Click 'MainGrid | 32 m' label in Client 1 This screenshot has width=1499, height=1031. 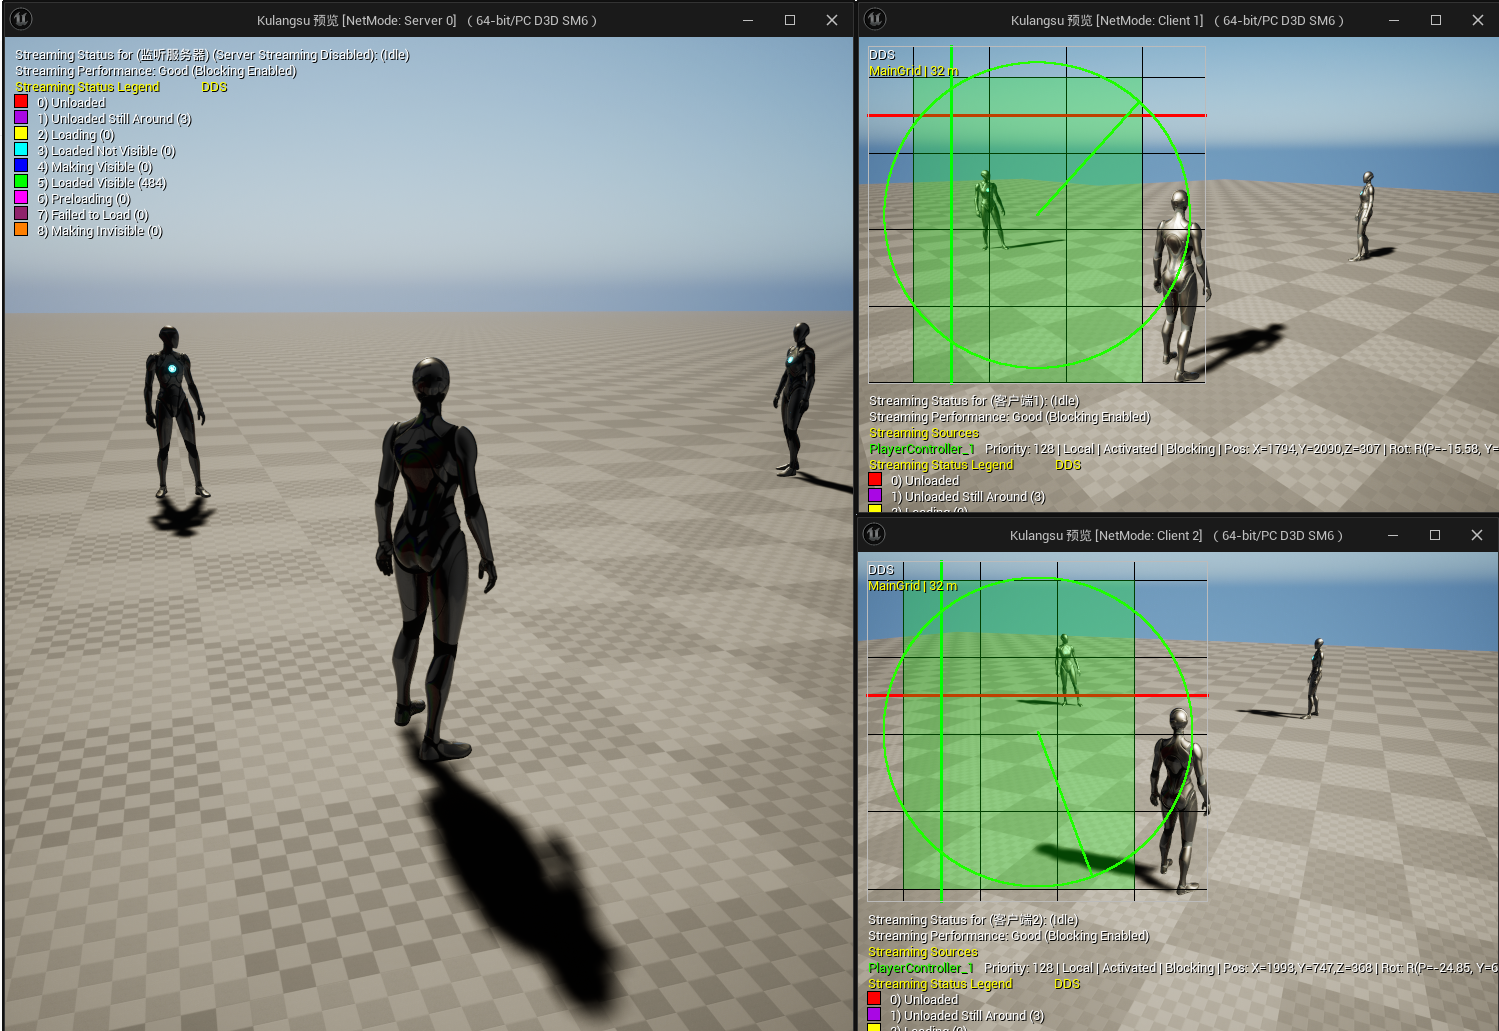(x=914, y=71)
